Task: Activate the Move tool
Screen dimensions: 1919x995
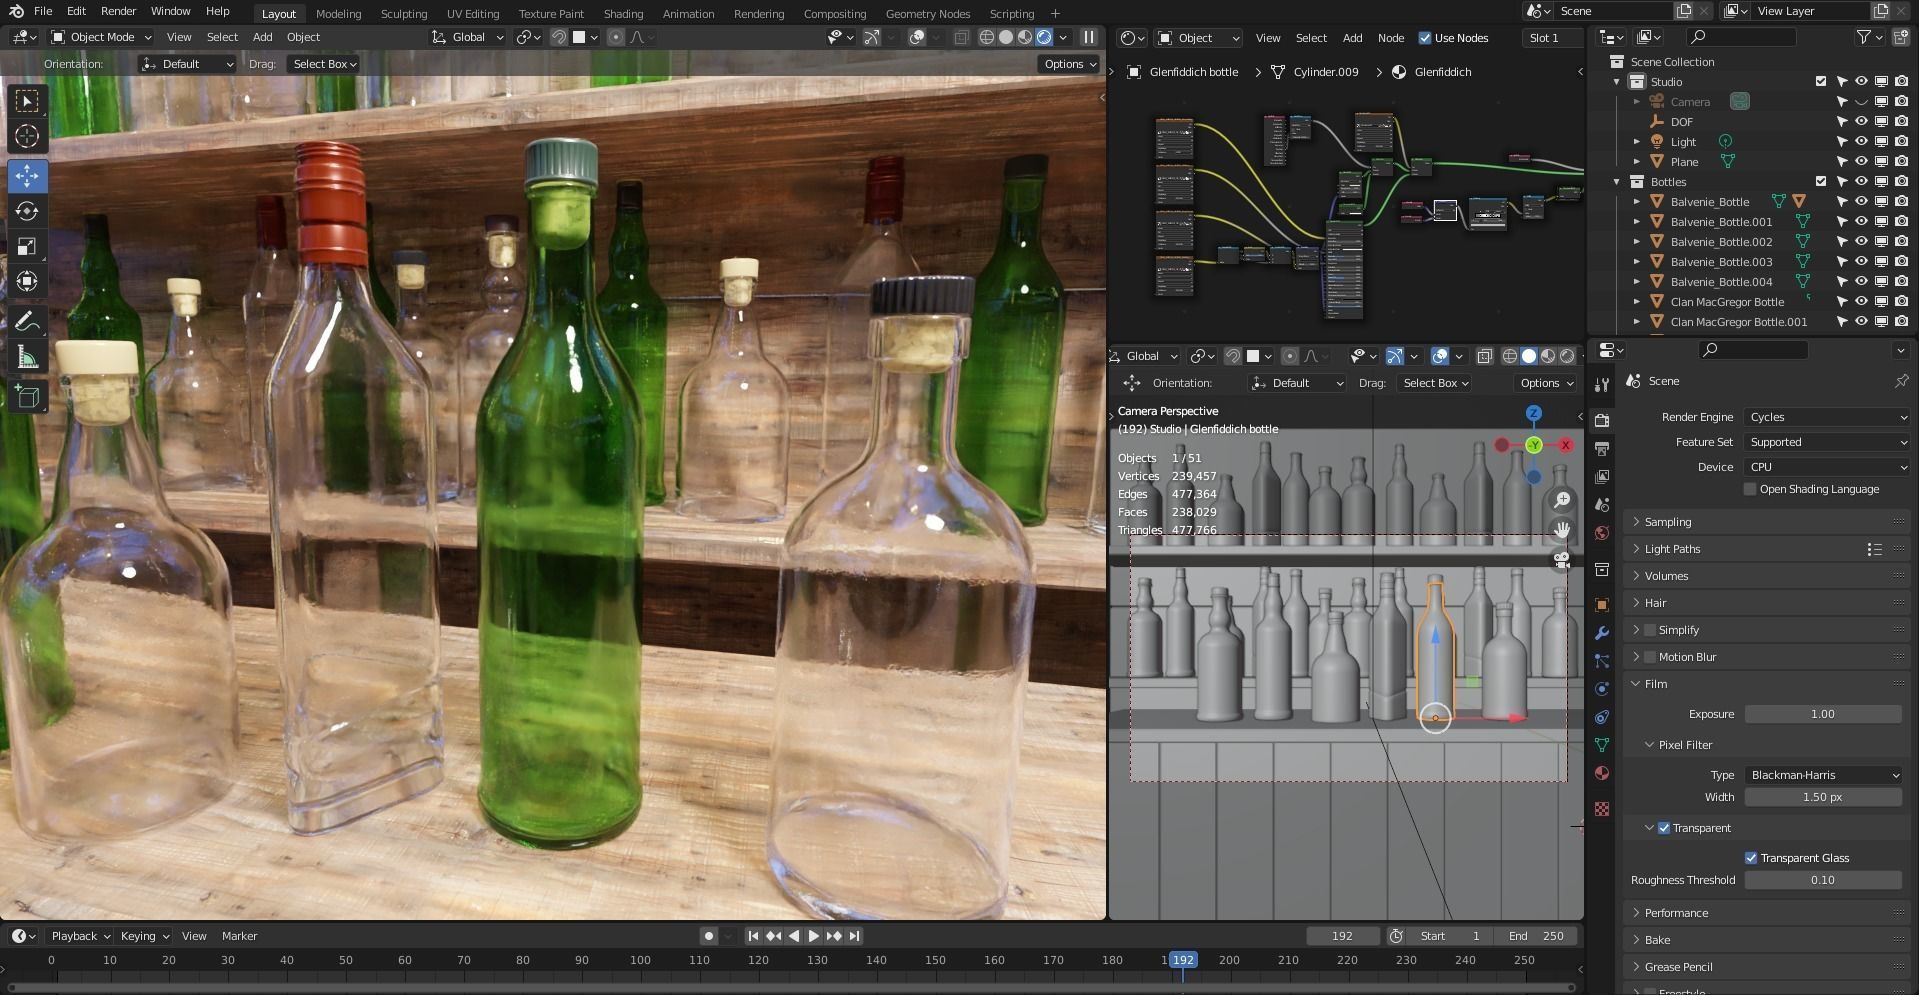Action: point(27,176)
